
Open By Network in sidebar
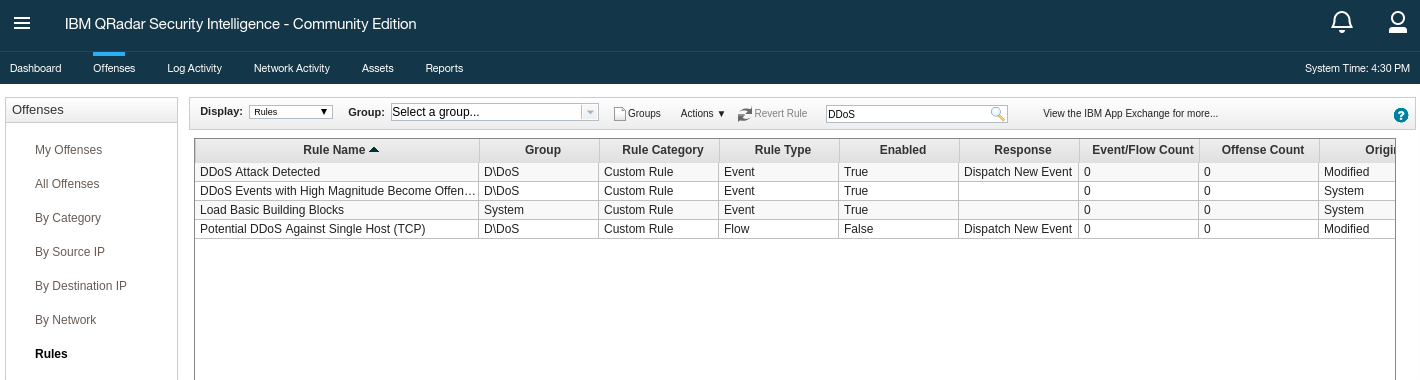66,320
